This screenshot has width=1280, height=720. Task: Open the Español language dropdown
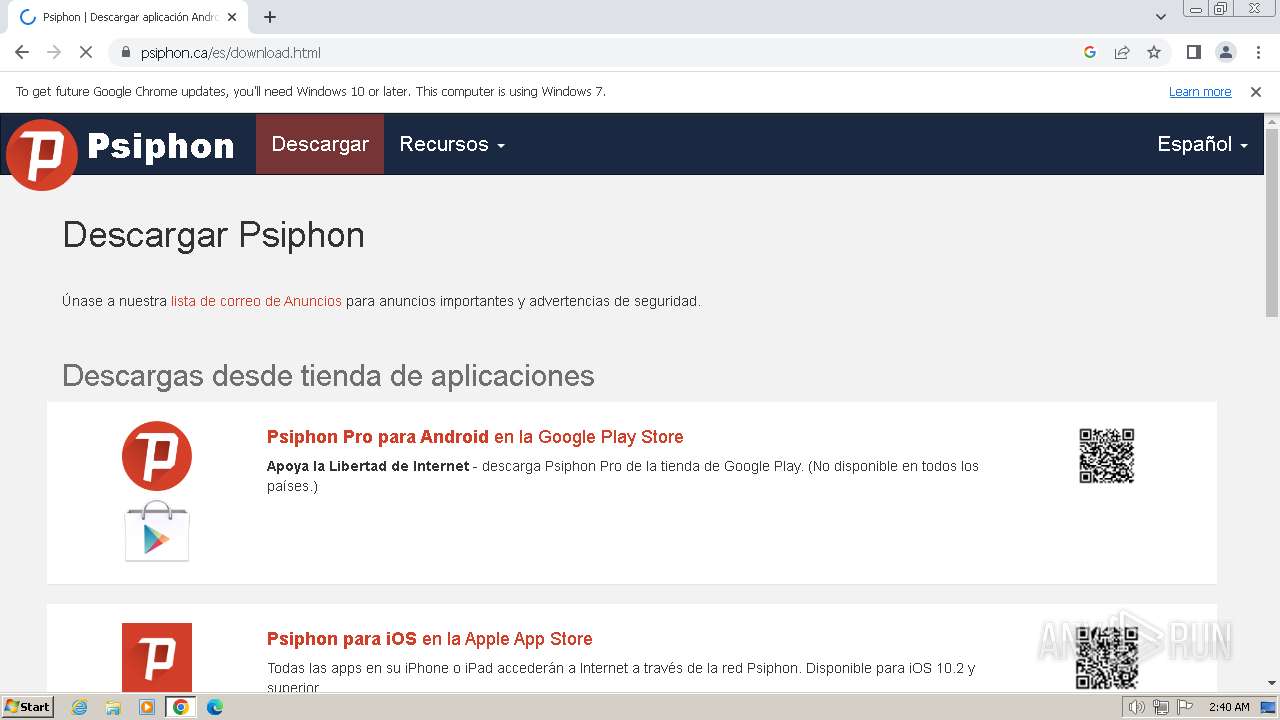pos(1202,144)
